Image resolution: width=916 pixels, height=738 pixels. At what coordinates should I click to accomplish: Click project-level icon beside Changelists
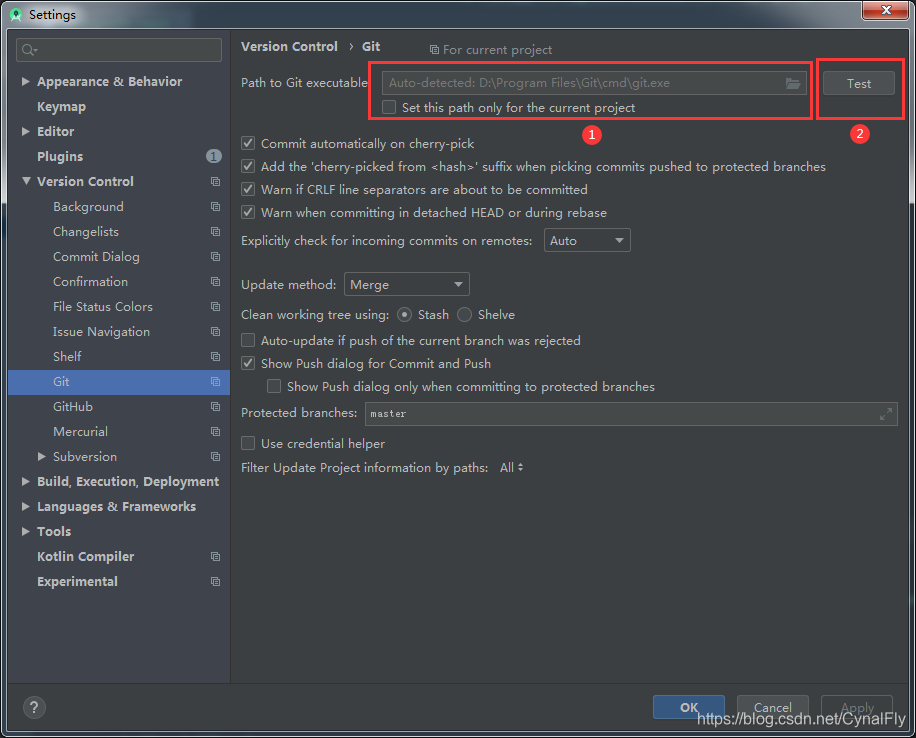pyautogui.click(x=216, y=232)
